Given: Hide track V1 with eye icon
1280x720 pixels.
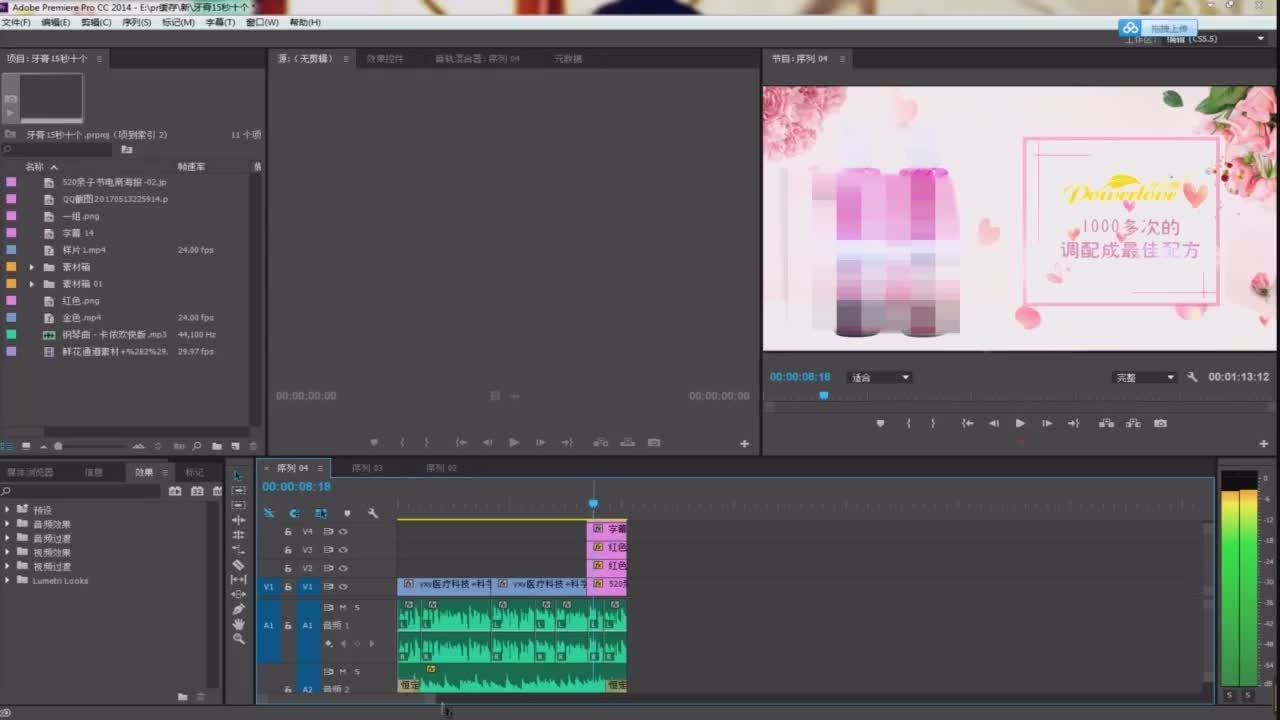Looking at the screenshot, I should pyautogui.click(x=343, y=586).
